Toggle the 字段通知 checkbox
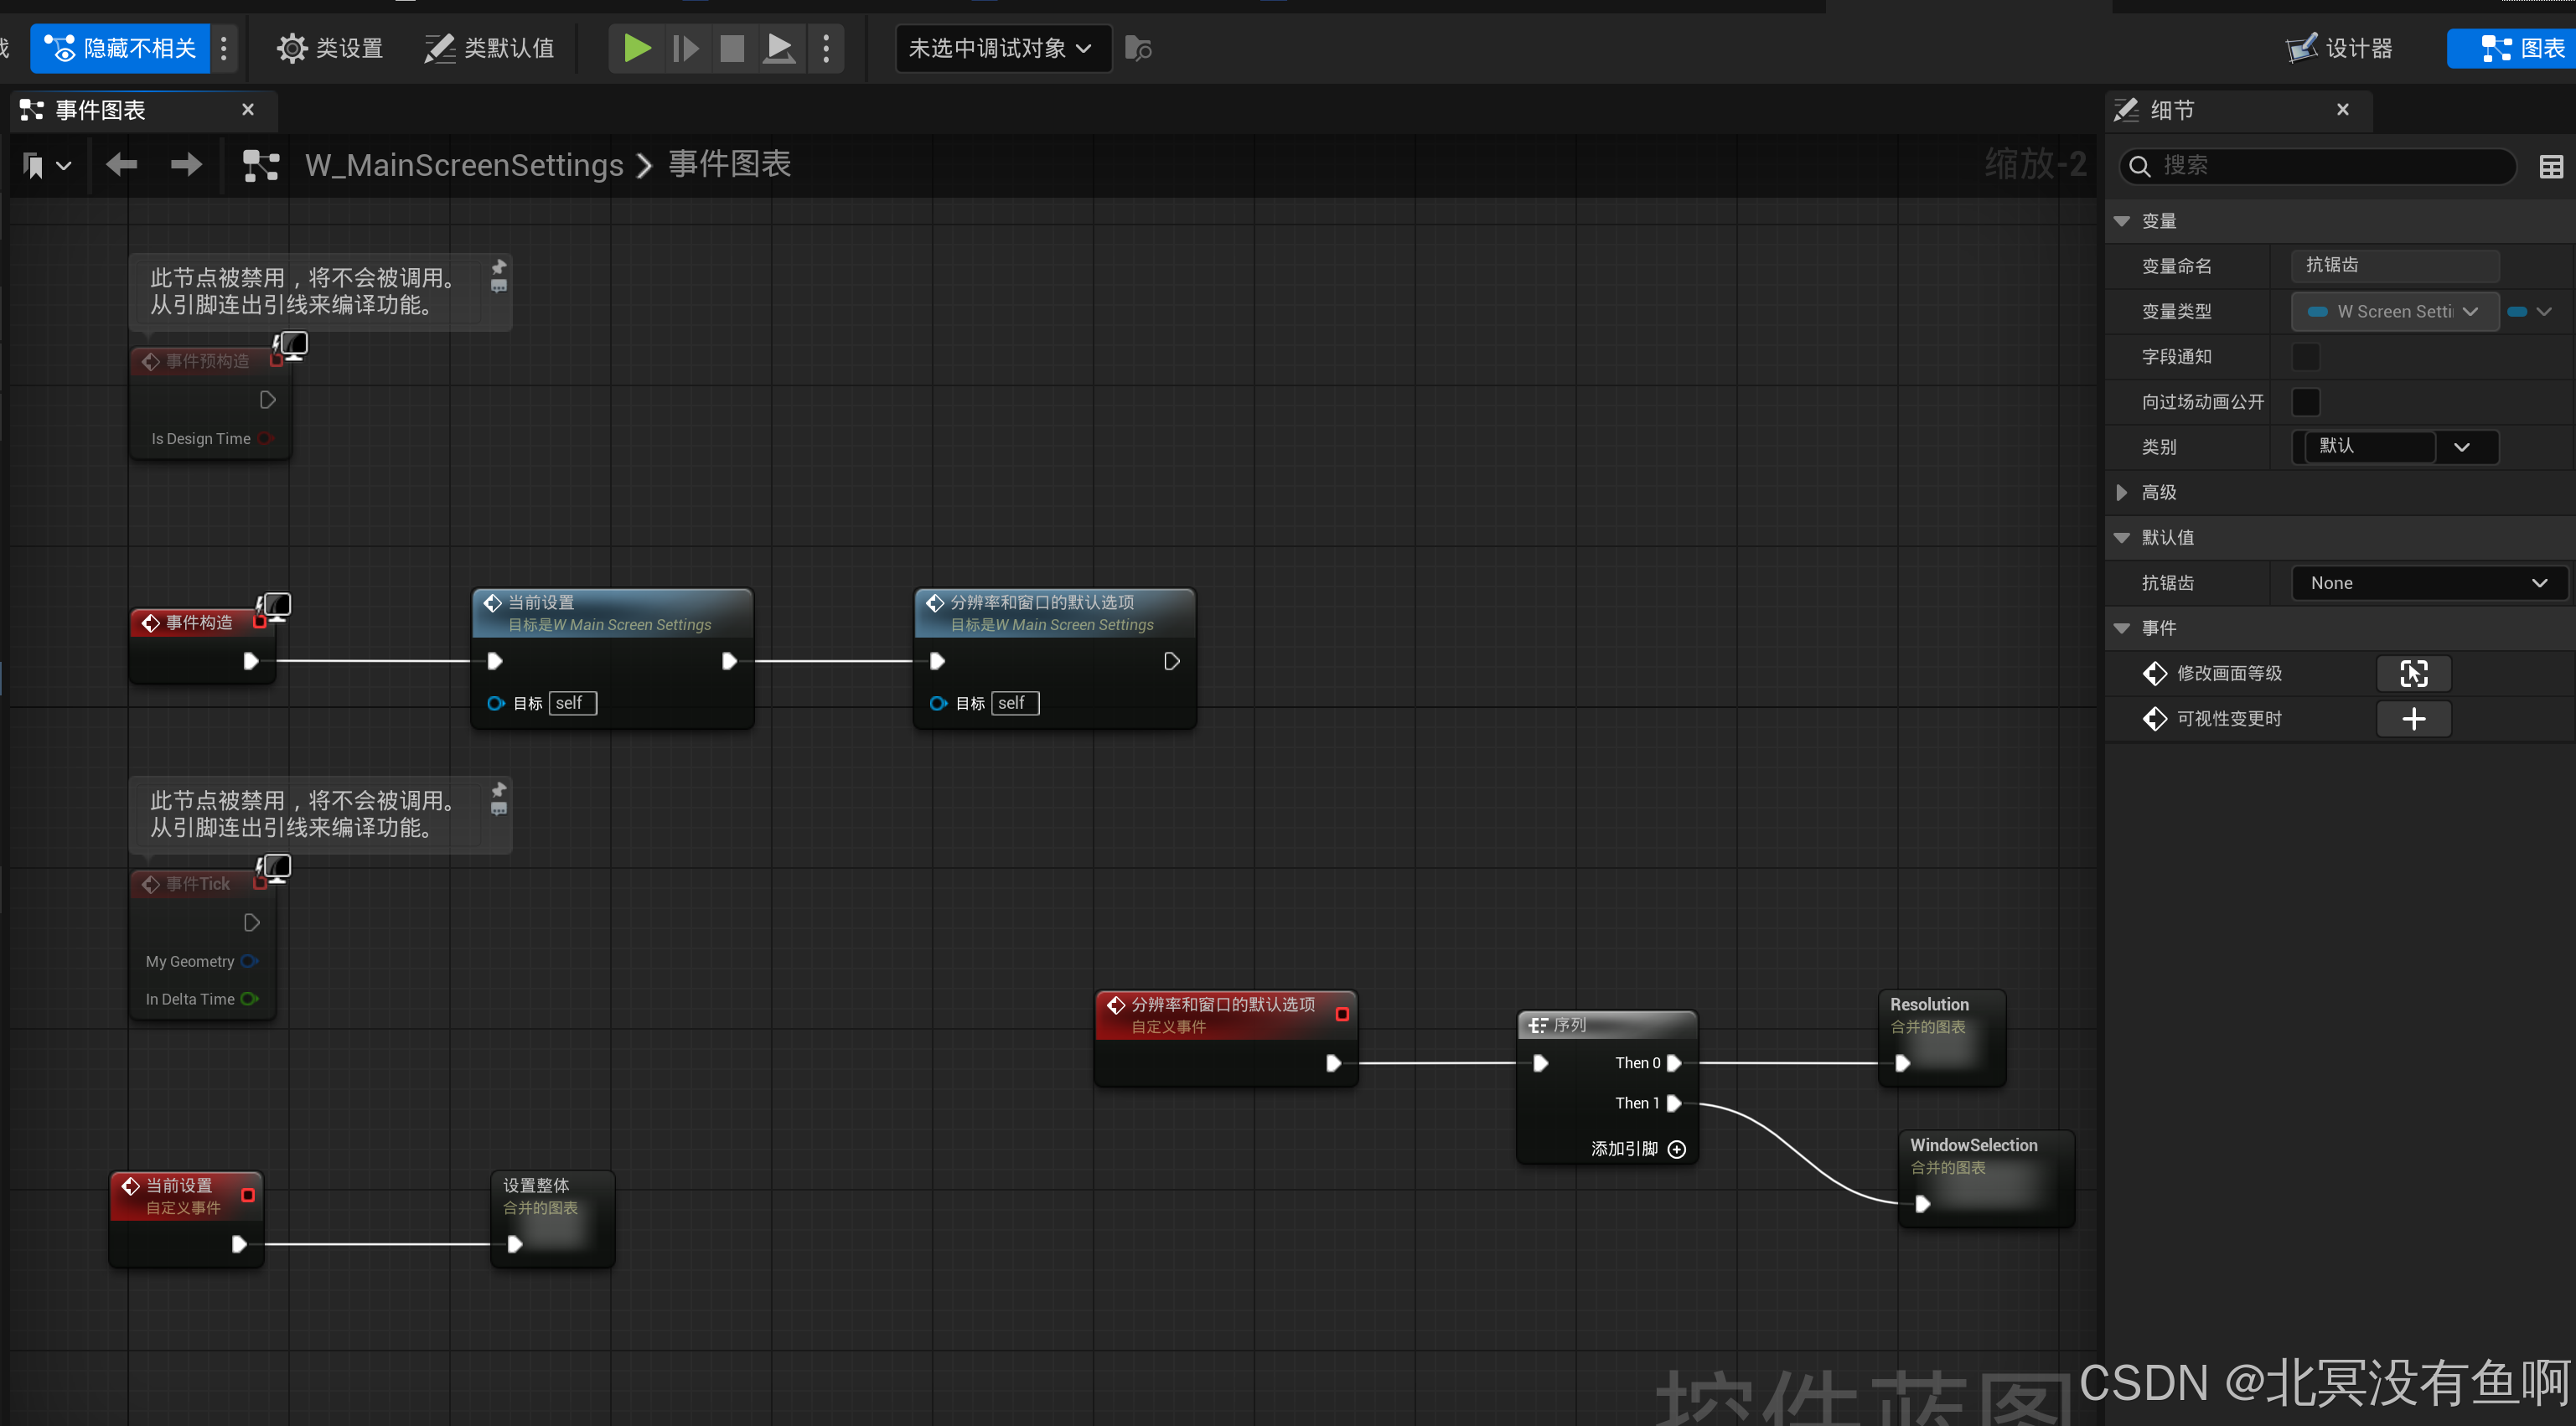 [2305, 356]
